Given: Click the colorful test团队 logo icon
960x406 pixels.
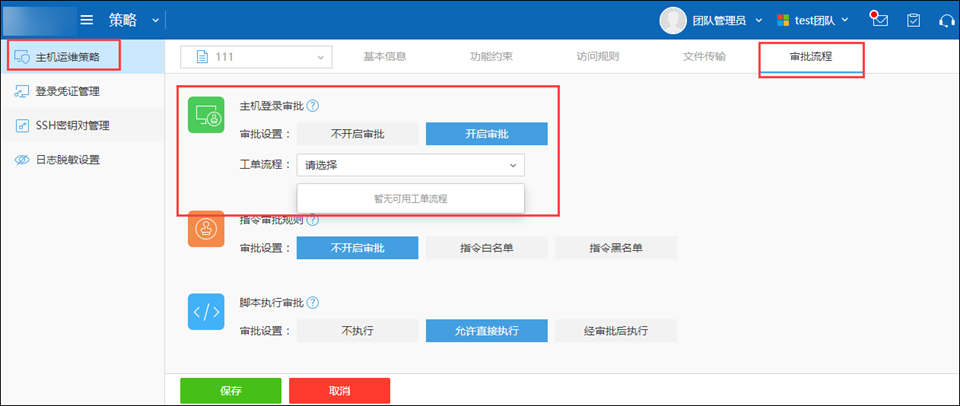Looking at the screenshot, I should pyautogui.click(x=782, y=21).
